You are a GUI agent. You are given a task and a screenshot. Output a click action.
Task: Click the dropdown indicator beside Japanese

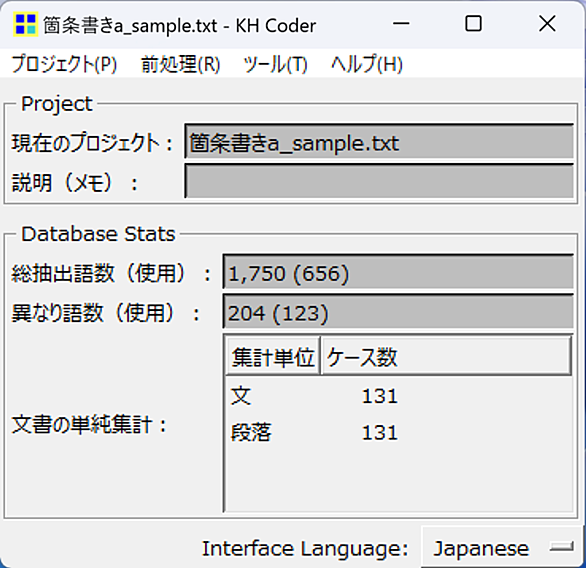point(561,547)
